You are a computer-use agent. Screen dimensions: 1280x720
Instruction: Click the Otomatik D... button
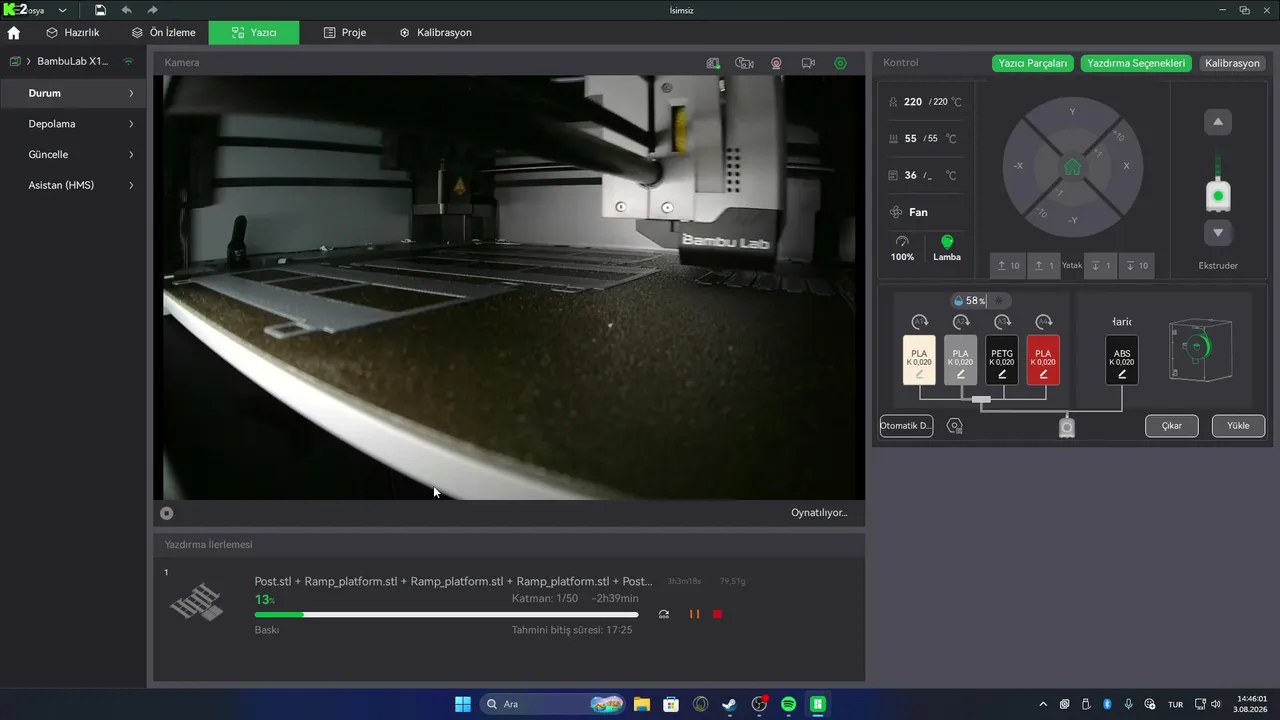point(906,426)
